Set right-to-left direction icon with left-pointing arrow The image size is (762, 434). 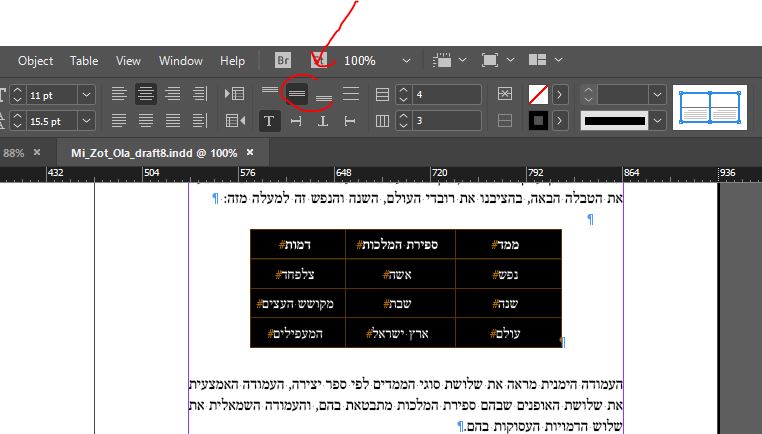pos(235,121)
